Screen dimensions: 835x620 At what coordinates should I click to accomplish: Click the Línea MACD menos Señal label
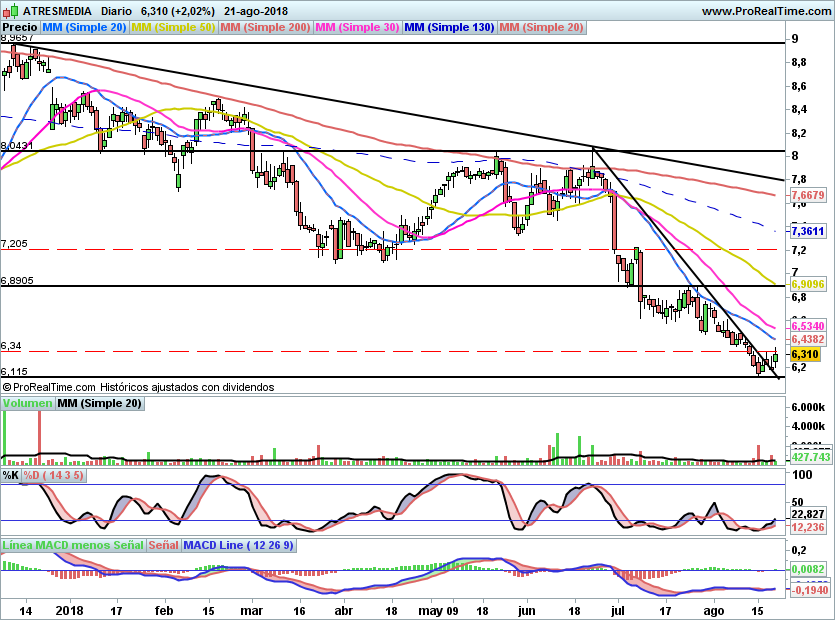point(72,546)
